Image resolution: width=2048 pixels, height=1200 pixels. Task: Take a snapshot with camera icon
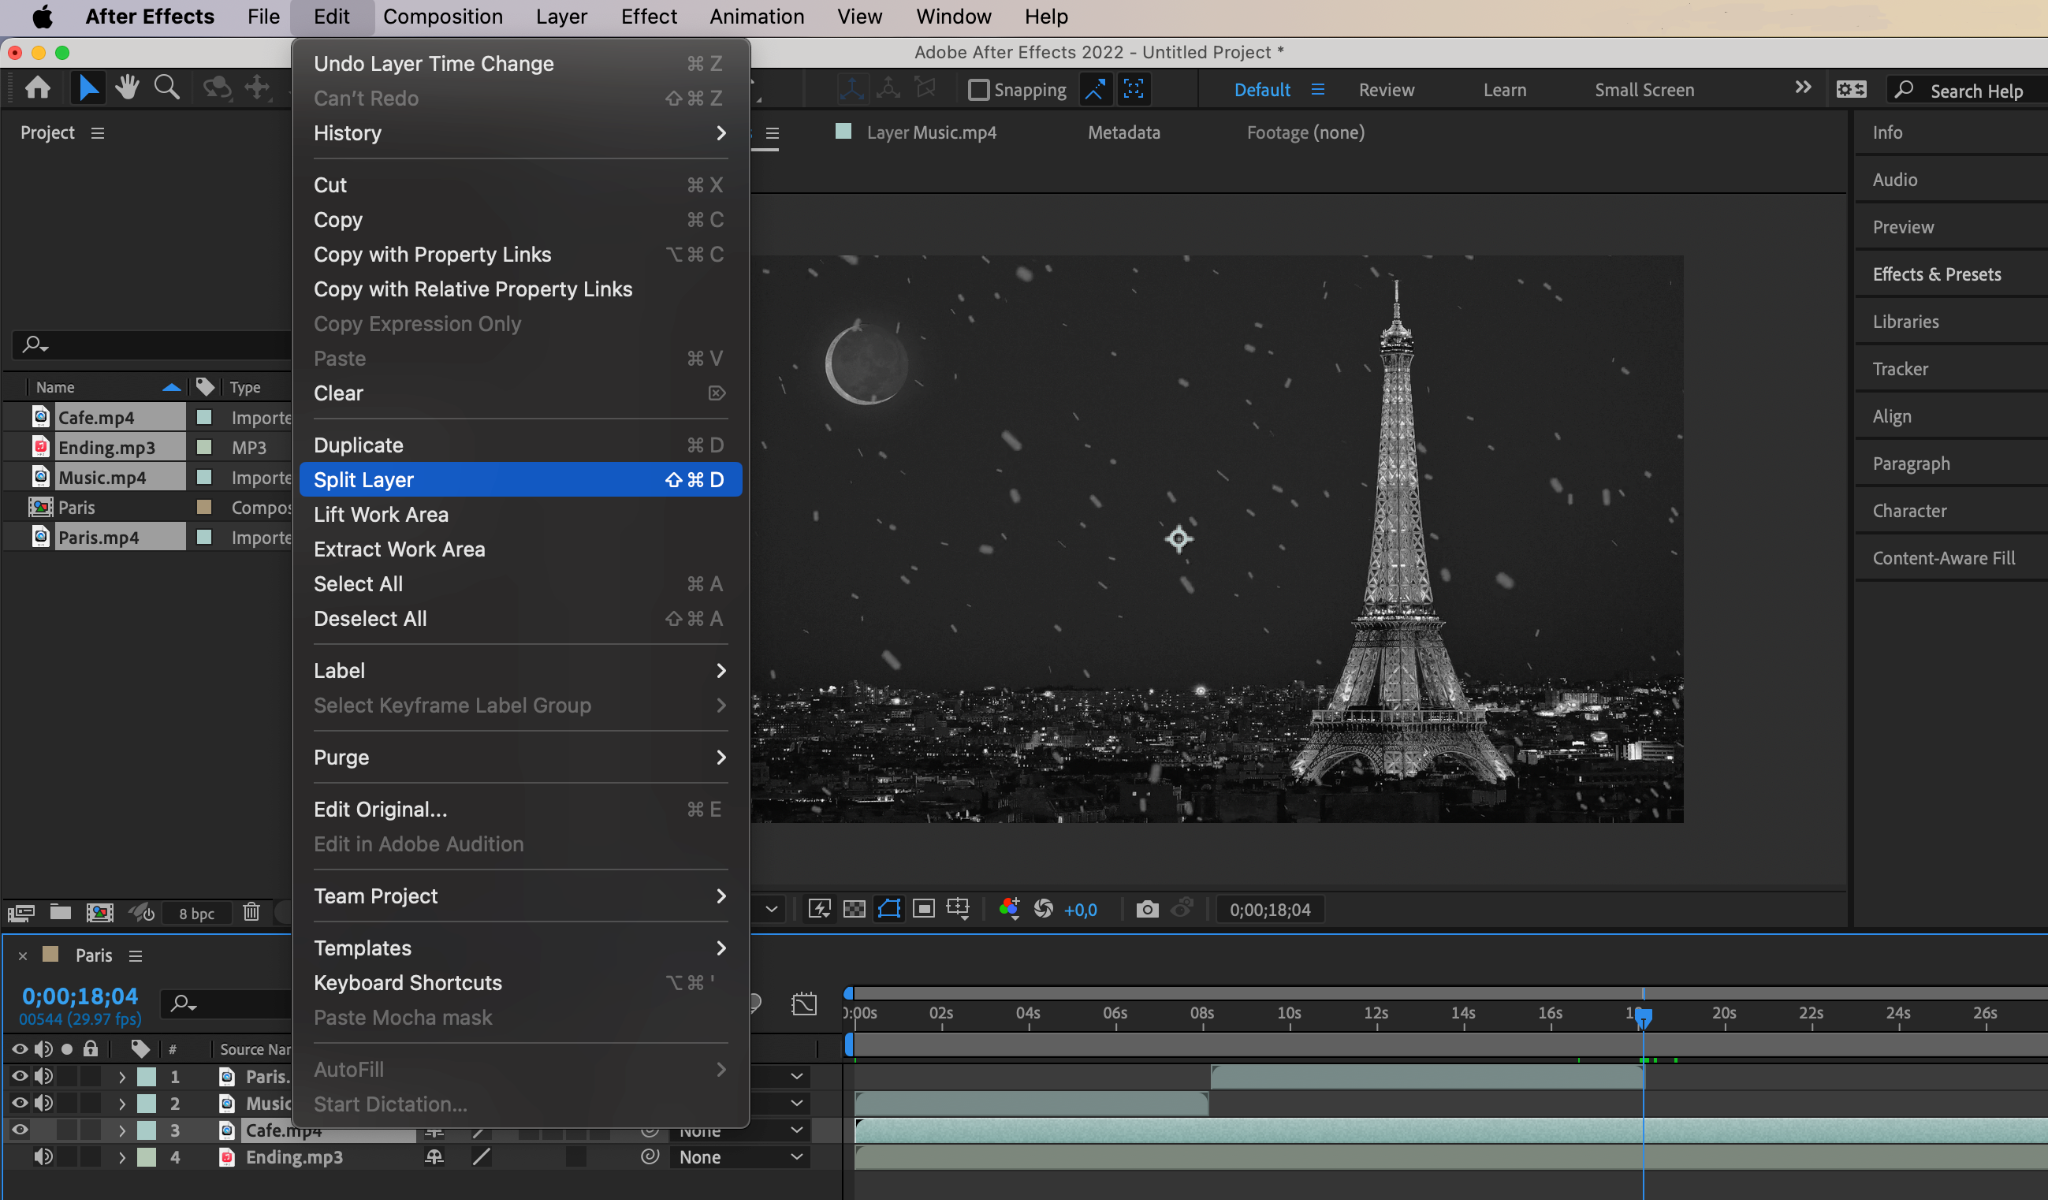1147,909
